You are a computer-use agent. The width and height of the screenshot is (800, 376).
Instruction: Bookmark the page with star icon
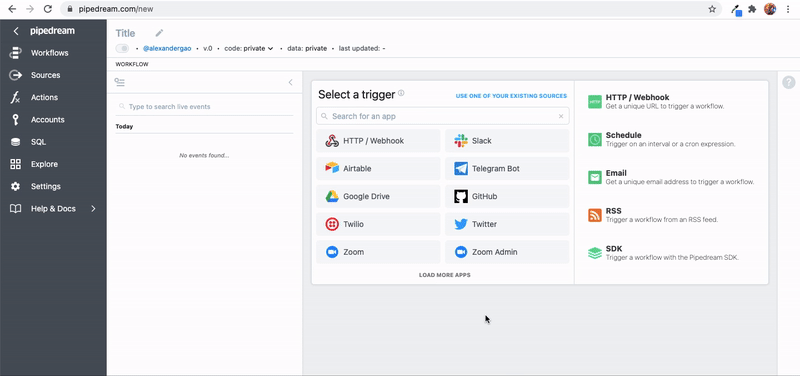pos(712,9)
